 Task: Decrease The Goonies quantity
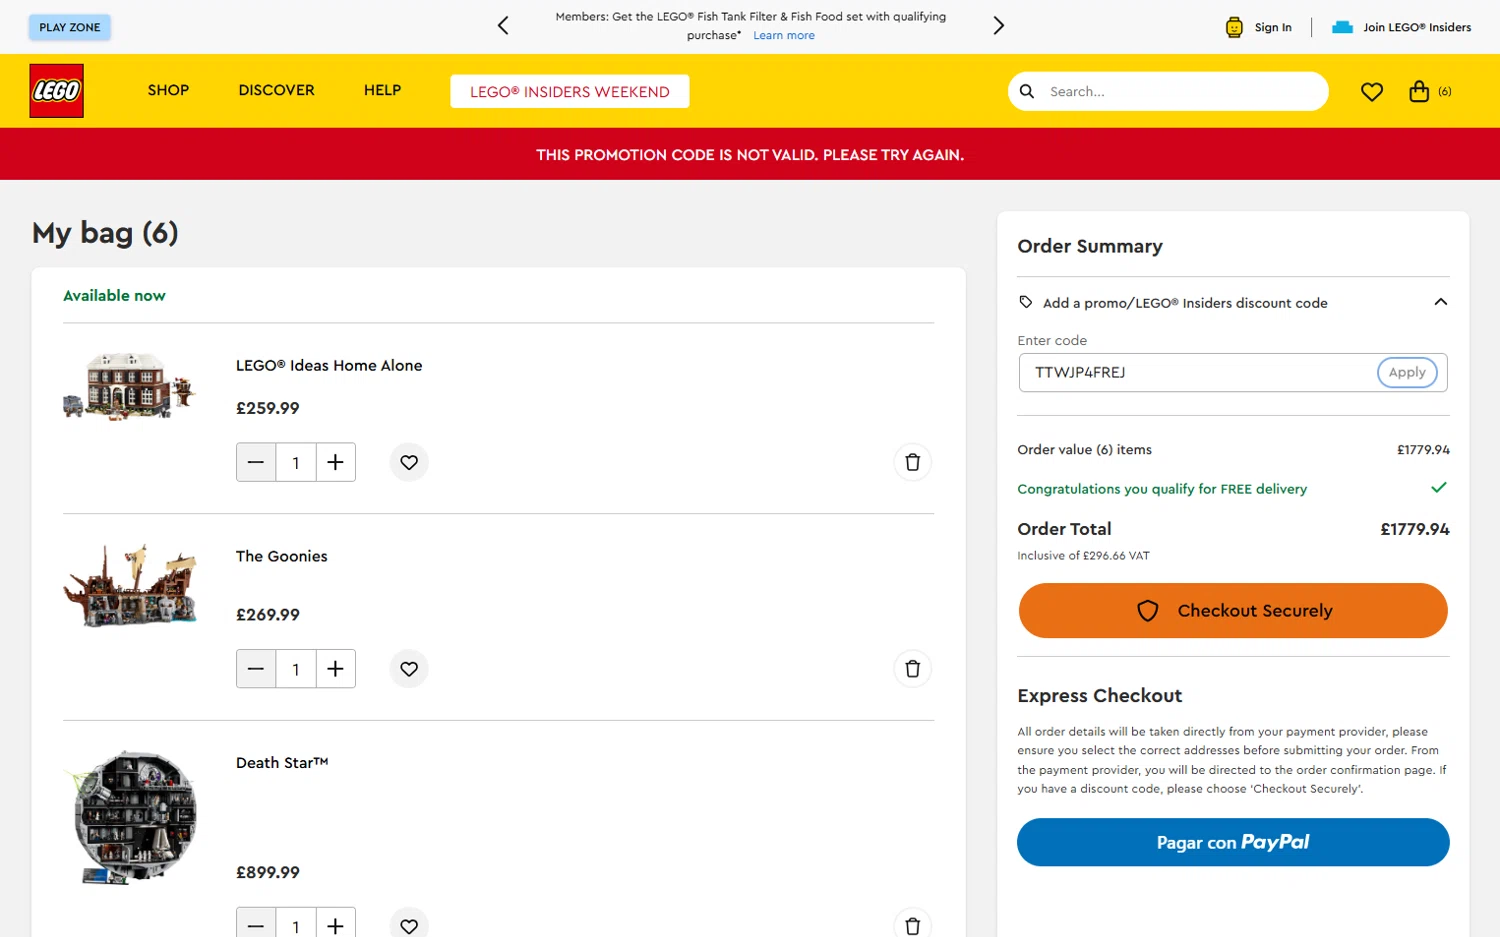coord(256,669)
